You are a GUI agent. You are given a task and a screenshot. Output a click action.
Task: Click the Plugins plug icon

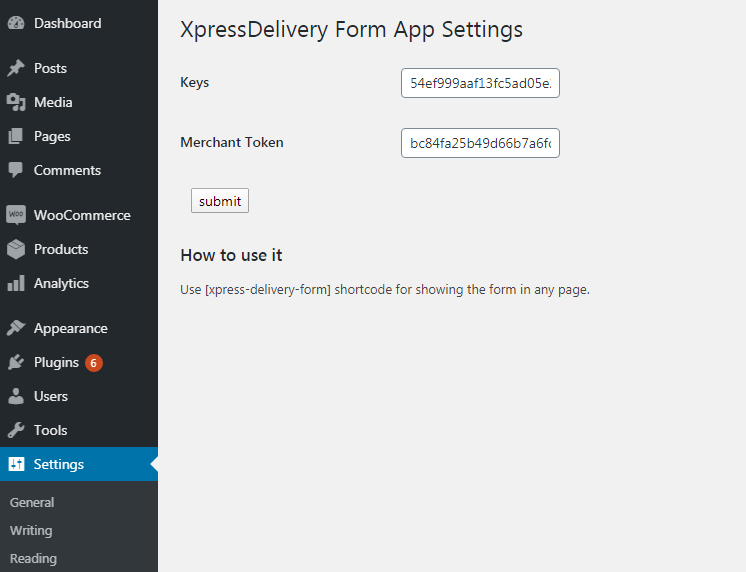pos(16,362)
